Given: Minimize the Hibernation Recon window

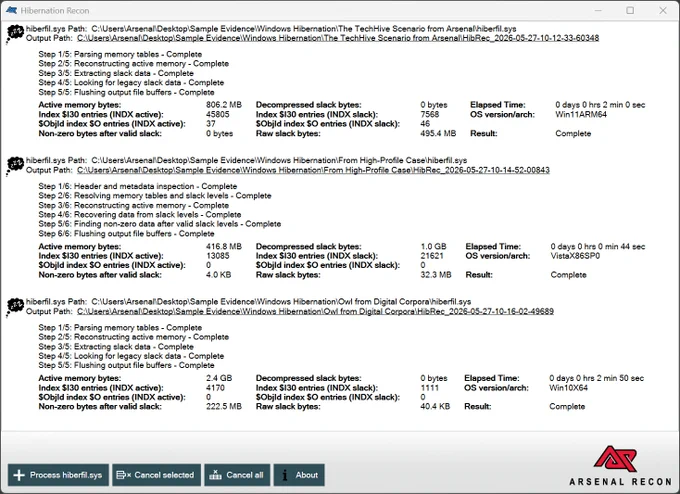Looking at the screenshot, I should 598,10.
